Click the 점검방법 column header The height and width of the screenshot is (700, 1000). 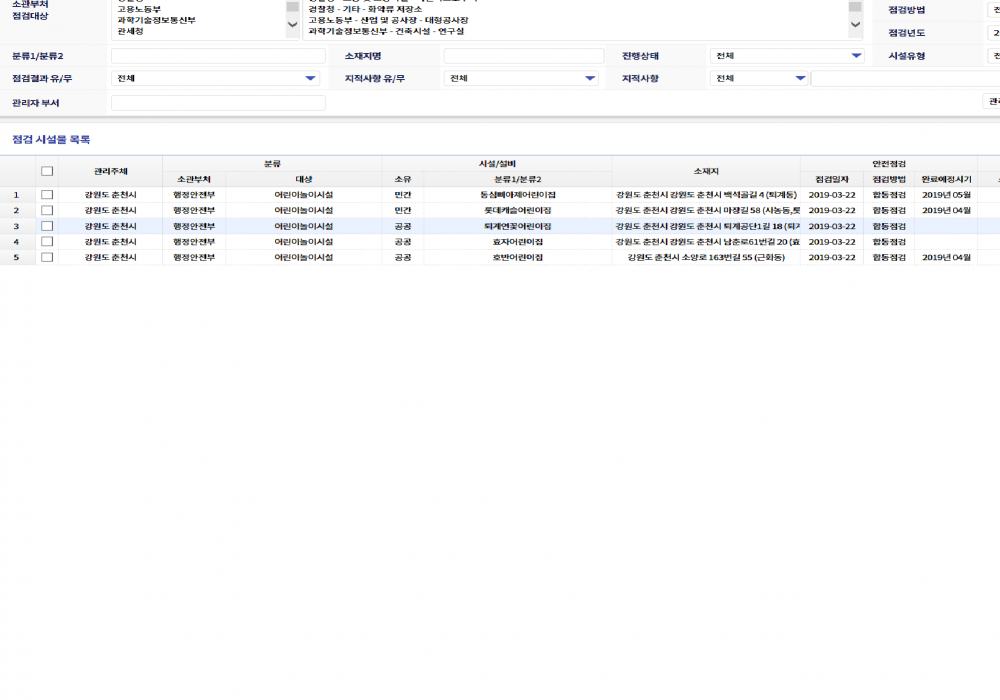(x=889, y=179)
